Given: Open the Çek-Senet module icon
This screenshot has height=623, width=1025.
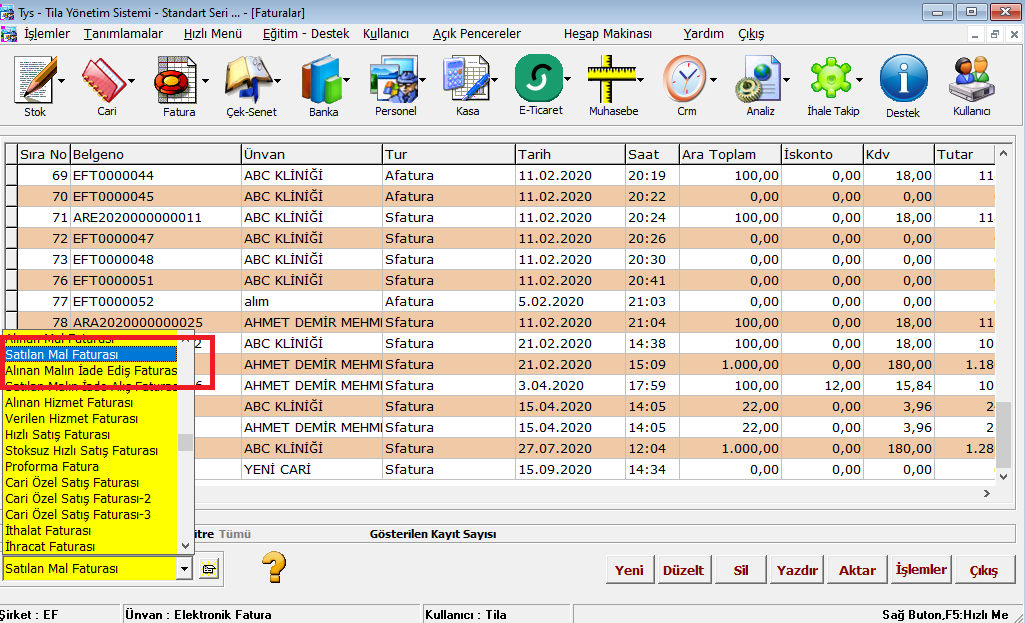Looking at the screenshot, I should pos(250,83).
